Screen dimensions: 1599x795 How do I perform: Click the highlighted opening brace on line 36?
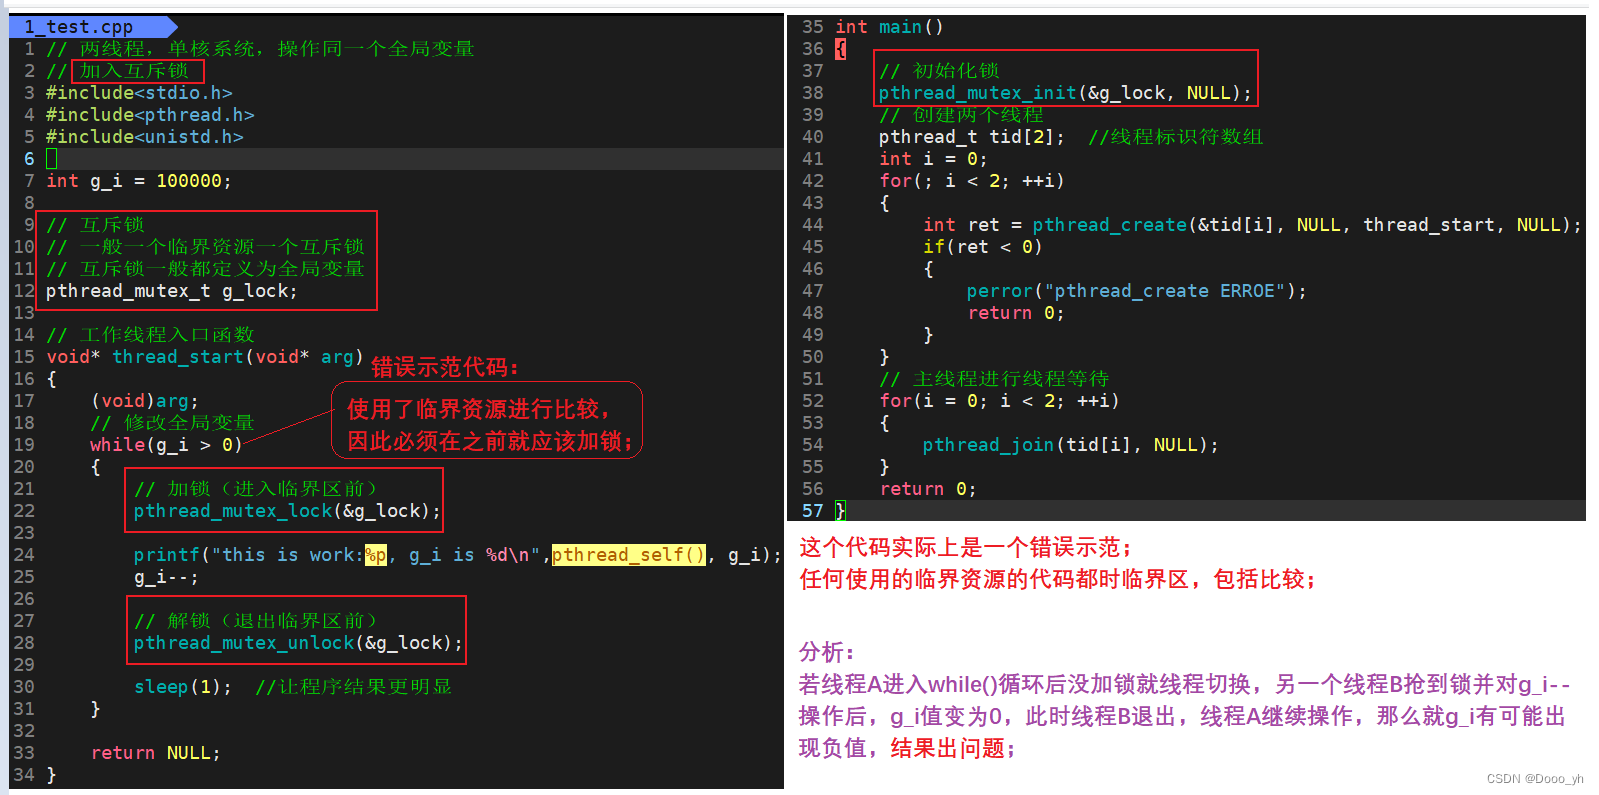840,49
